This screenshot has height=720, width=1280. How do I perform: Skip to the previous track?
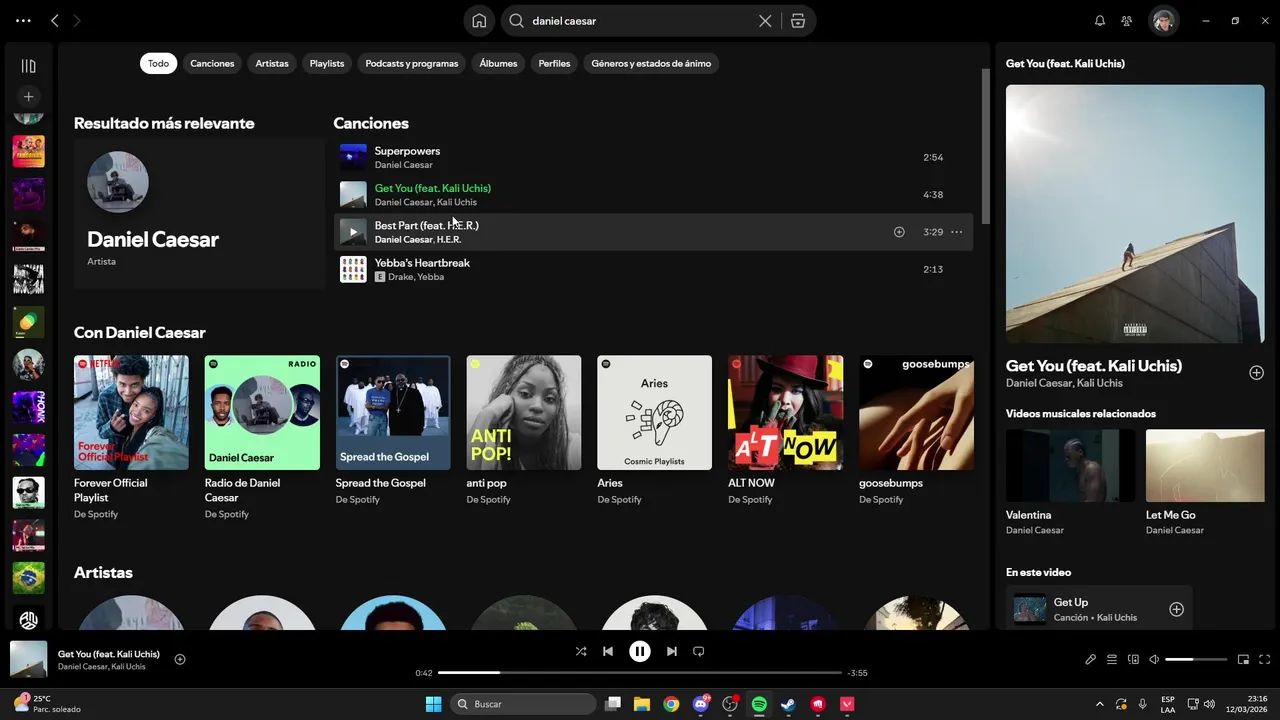pyautogui.click(x=608, y=651)
